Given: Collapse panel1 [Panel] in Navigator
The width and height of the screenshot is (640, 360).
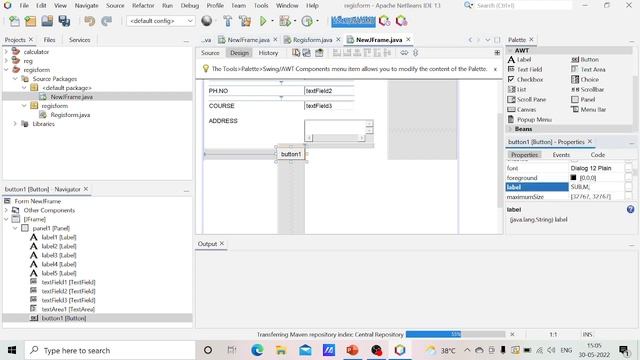Looking at the screenshot, I should click(x=15, y=228).
